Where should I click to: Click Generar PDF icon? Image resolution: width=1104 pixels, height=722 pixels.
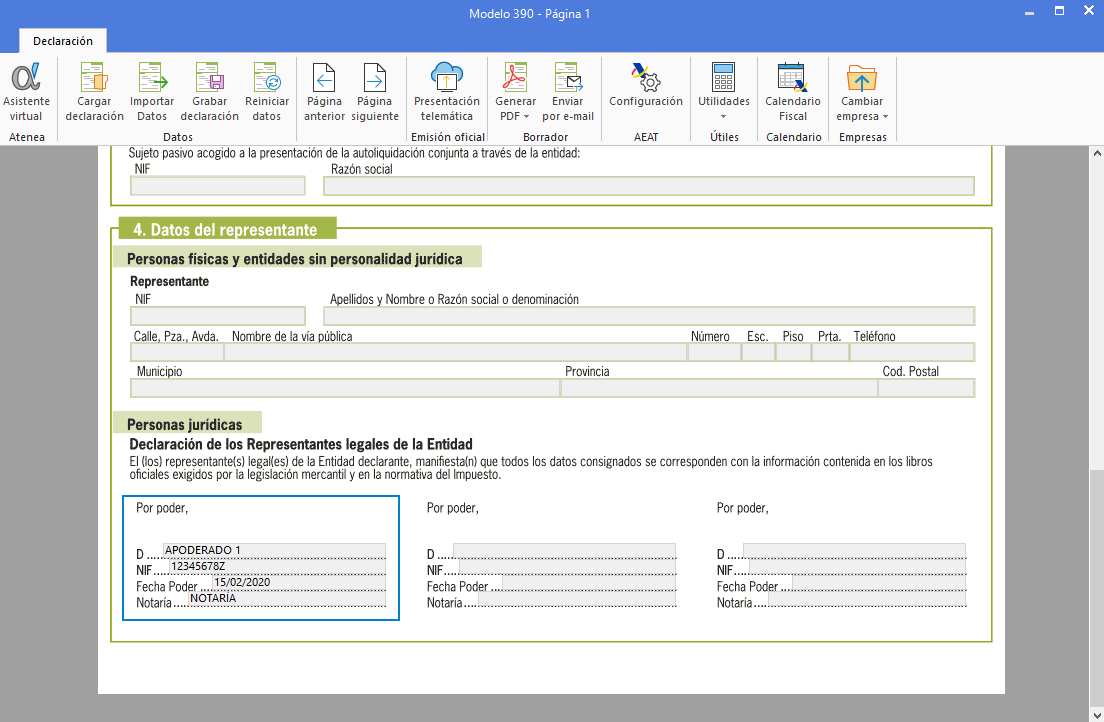[515, 78]
